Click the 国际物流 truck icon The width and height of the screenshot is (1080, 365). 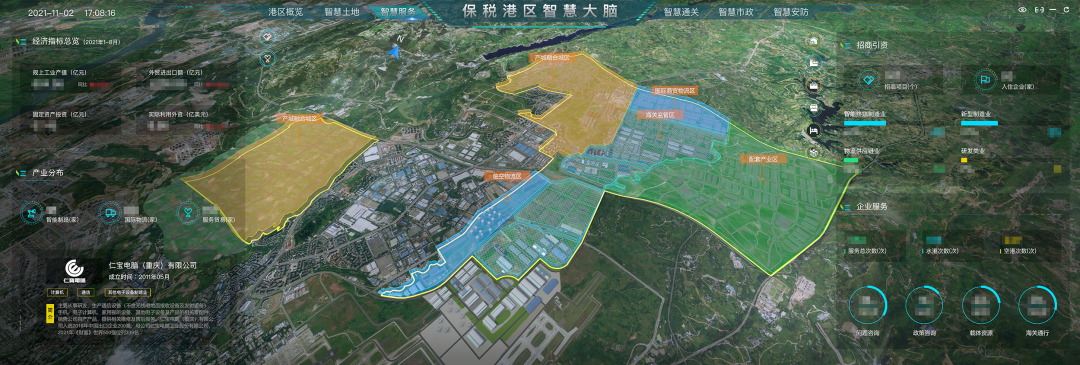pyautogui.click(x=109, y=212)
